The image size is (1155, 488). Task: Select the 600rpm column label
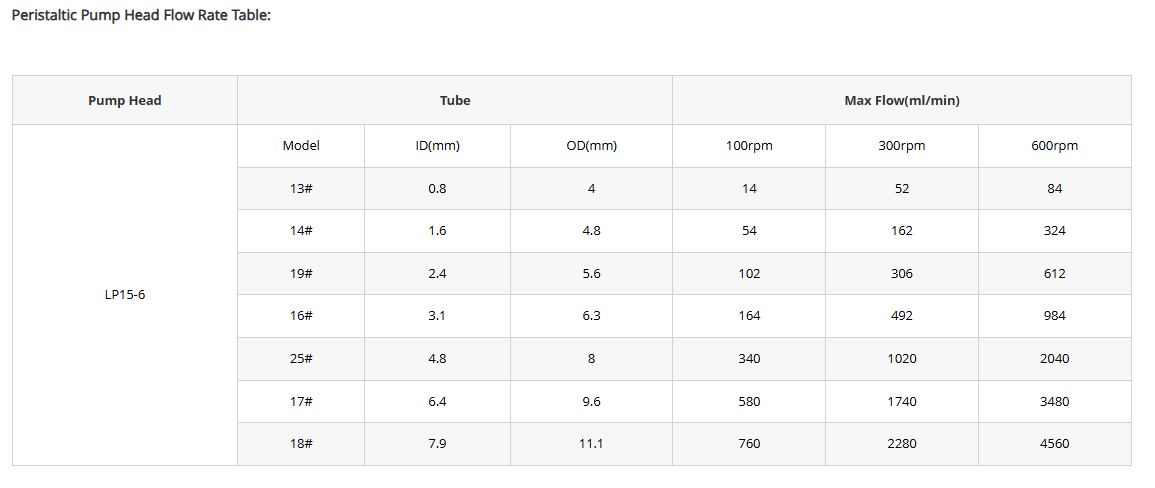pos(1055,146)
